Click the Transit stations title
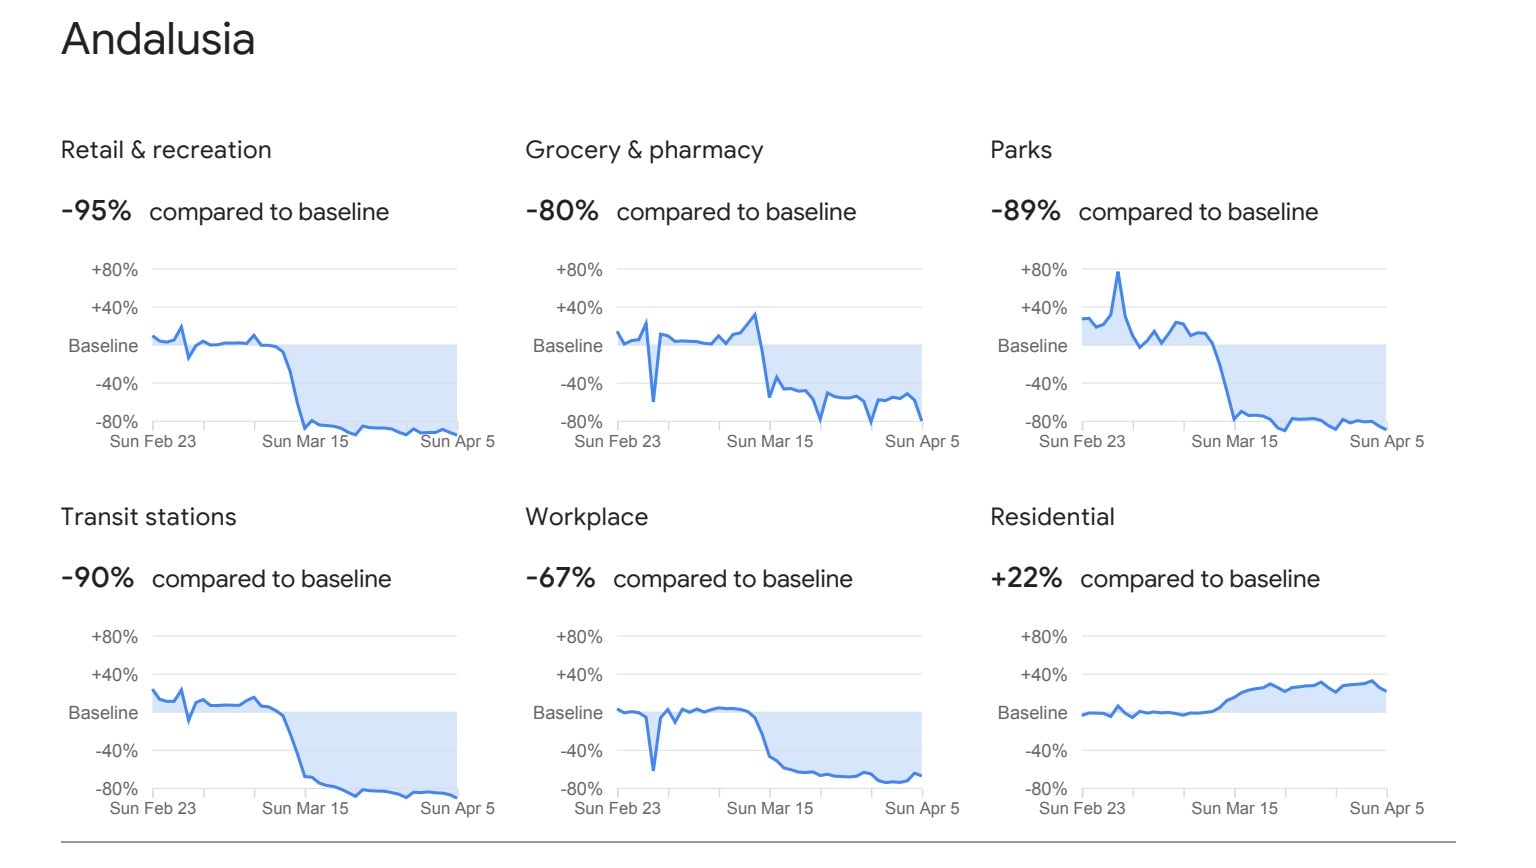The height and width of the screenshot is (868, 1536). click(x=149, y=517)
